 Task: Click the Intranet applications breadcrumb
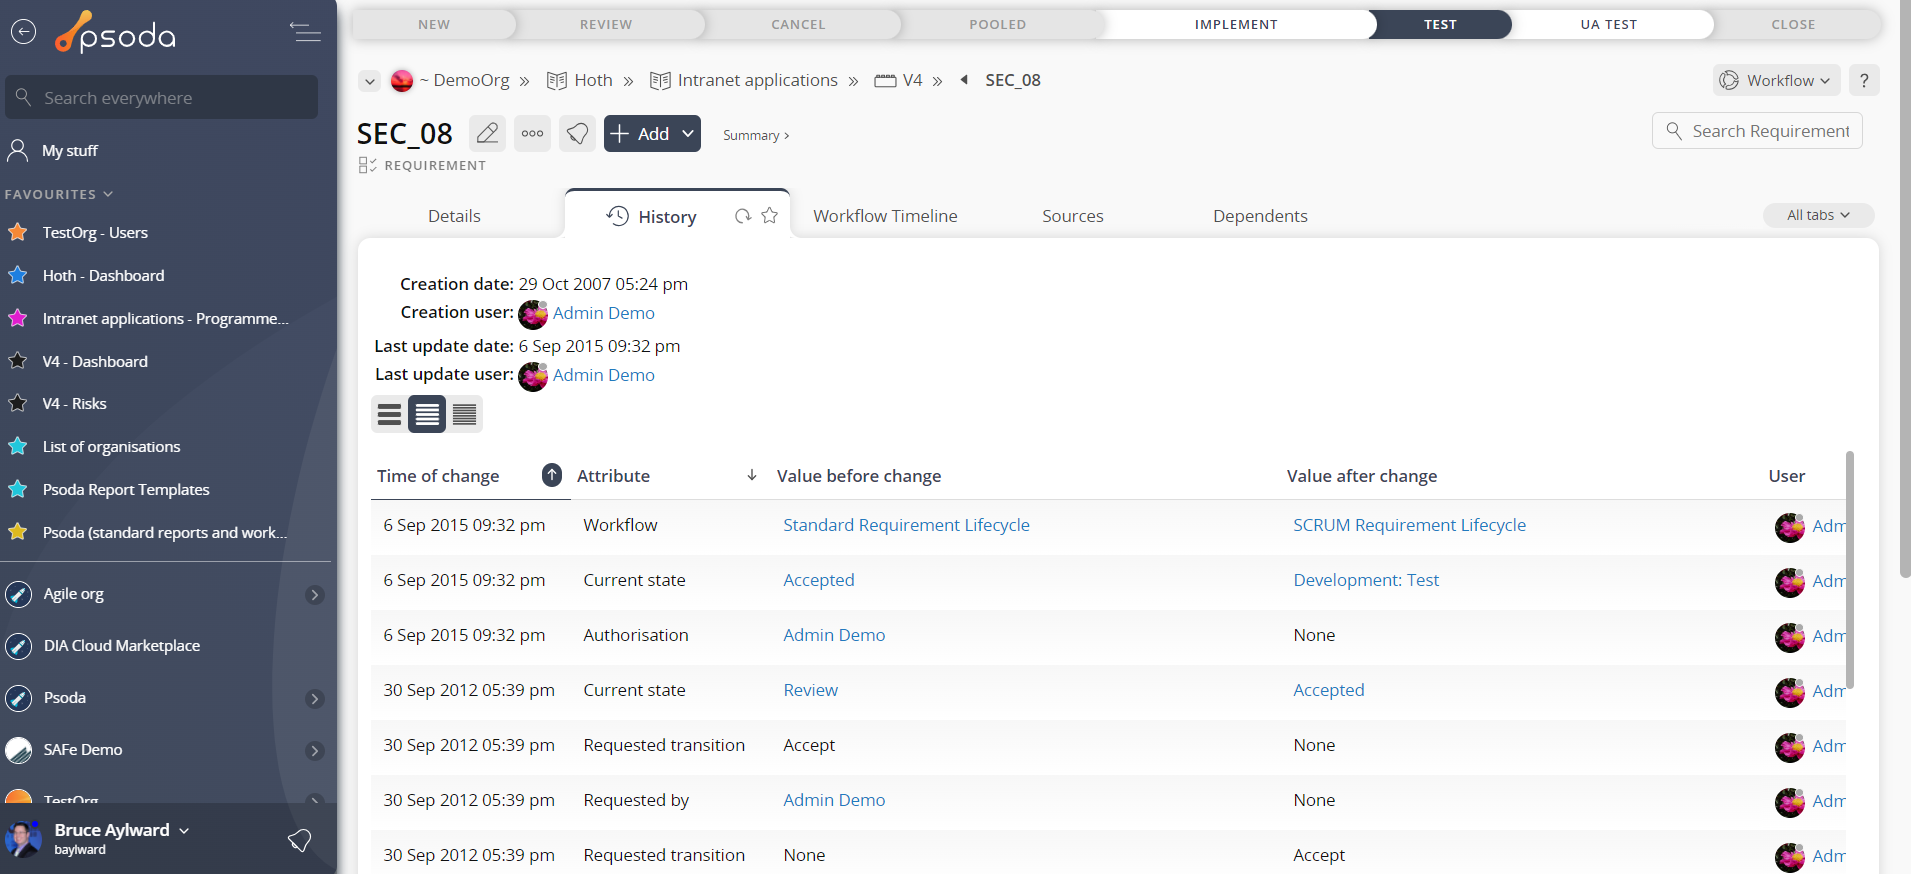[757, 80]
